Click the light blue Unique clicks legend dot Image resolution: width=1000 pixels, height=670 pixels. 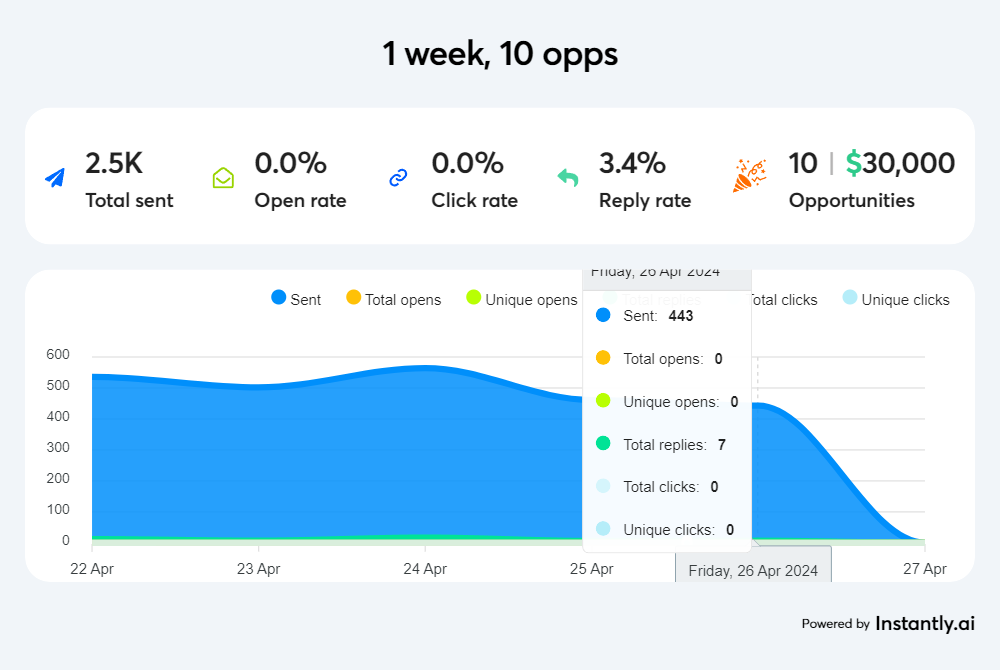point(850,299)
